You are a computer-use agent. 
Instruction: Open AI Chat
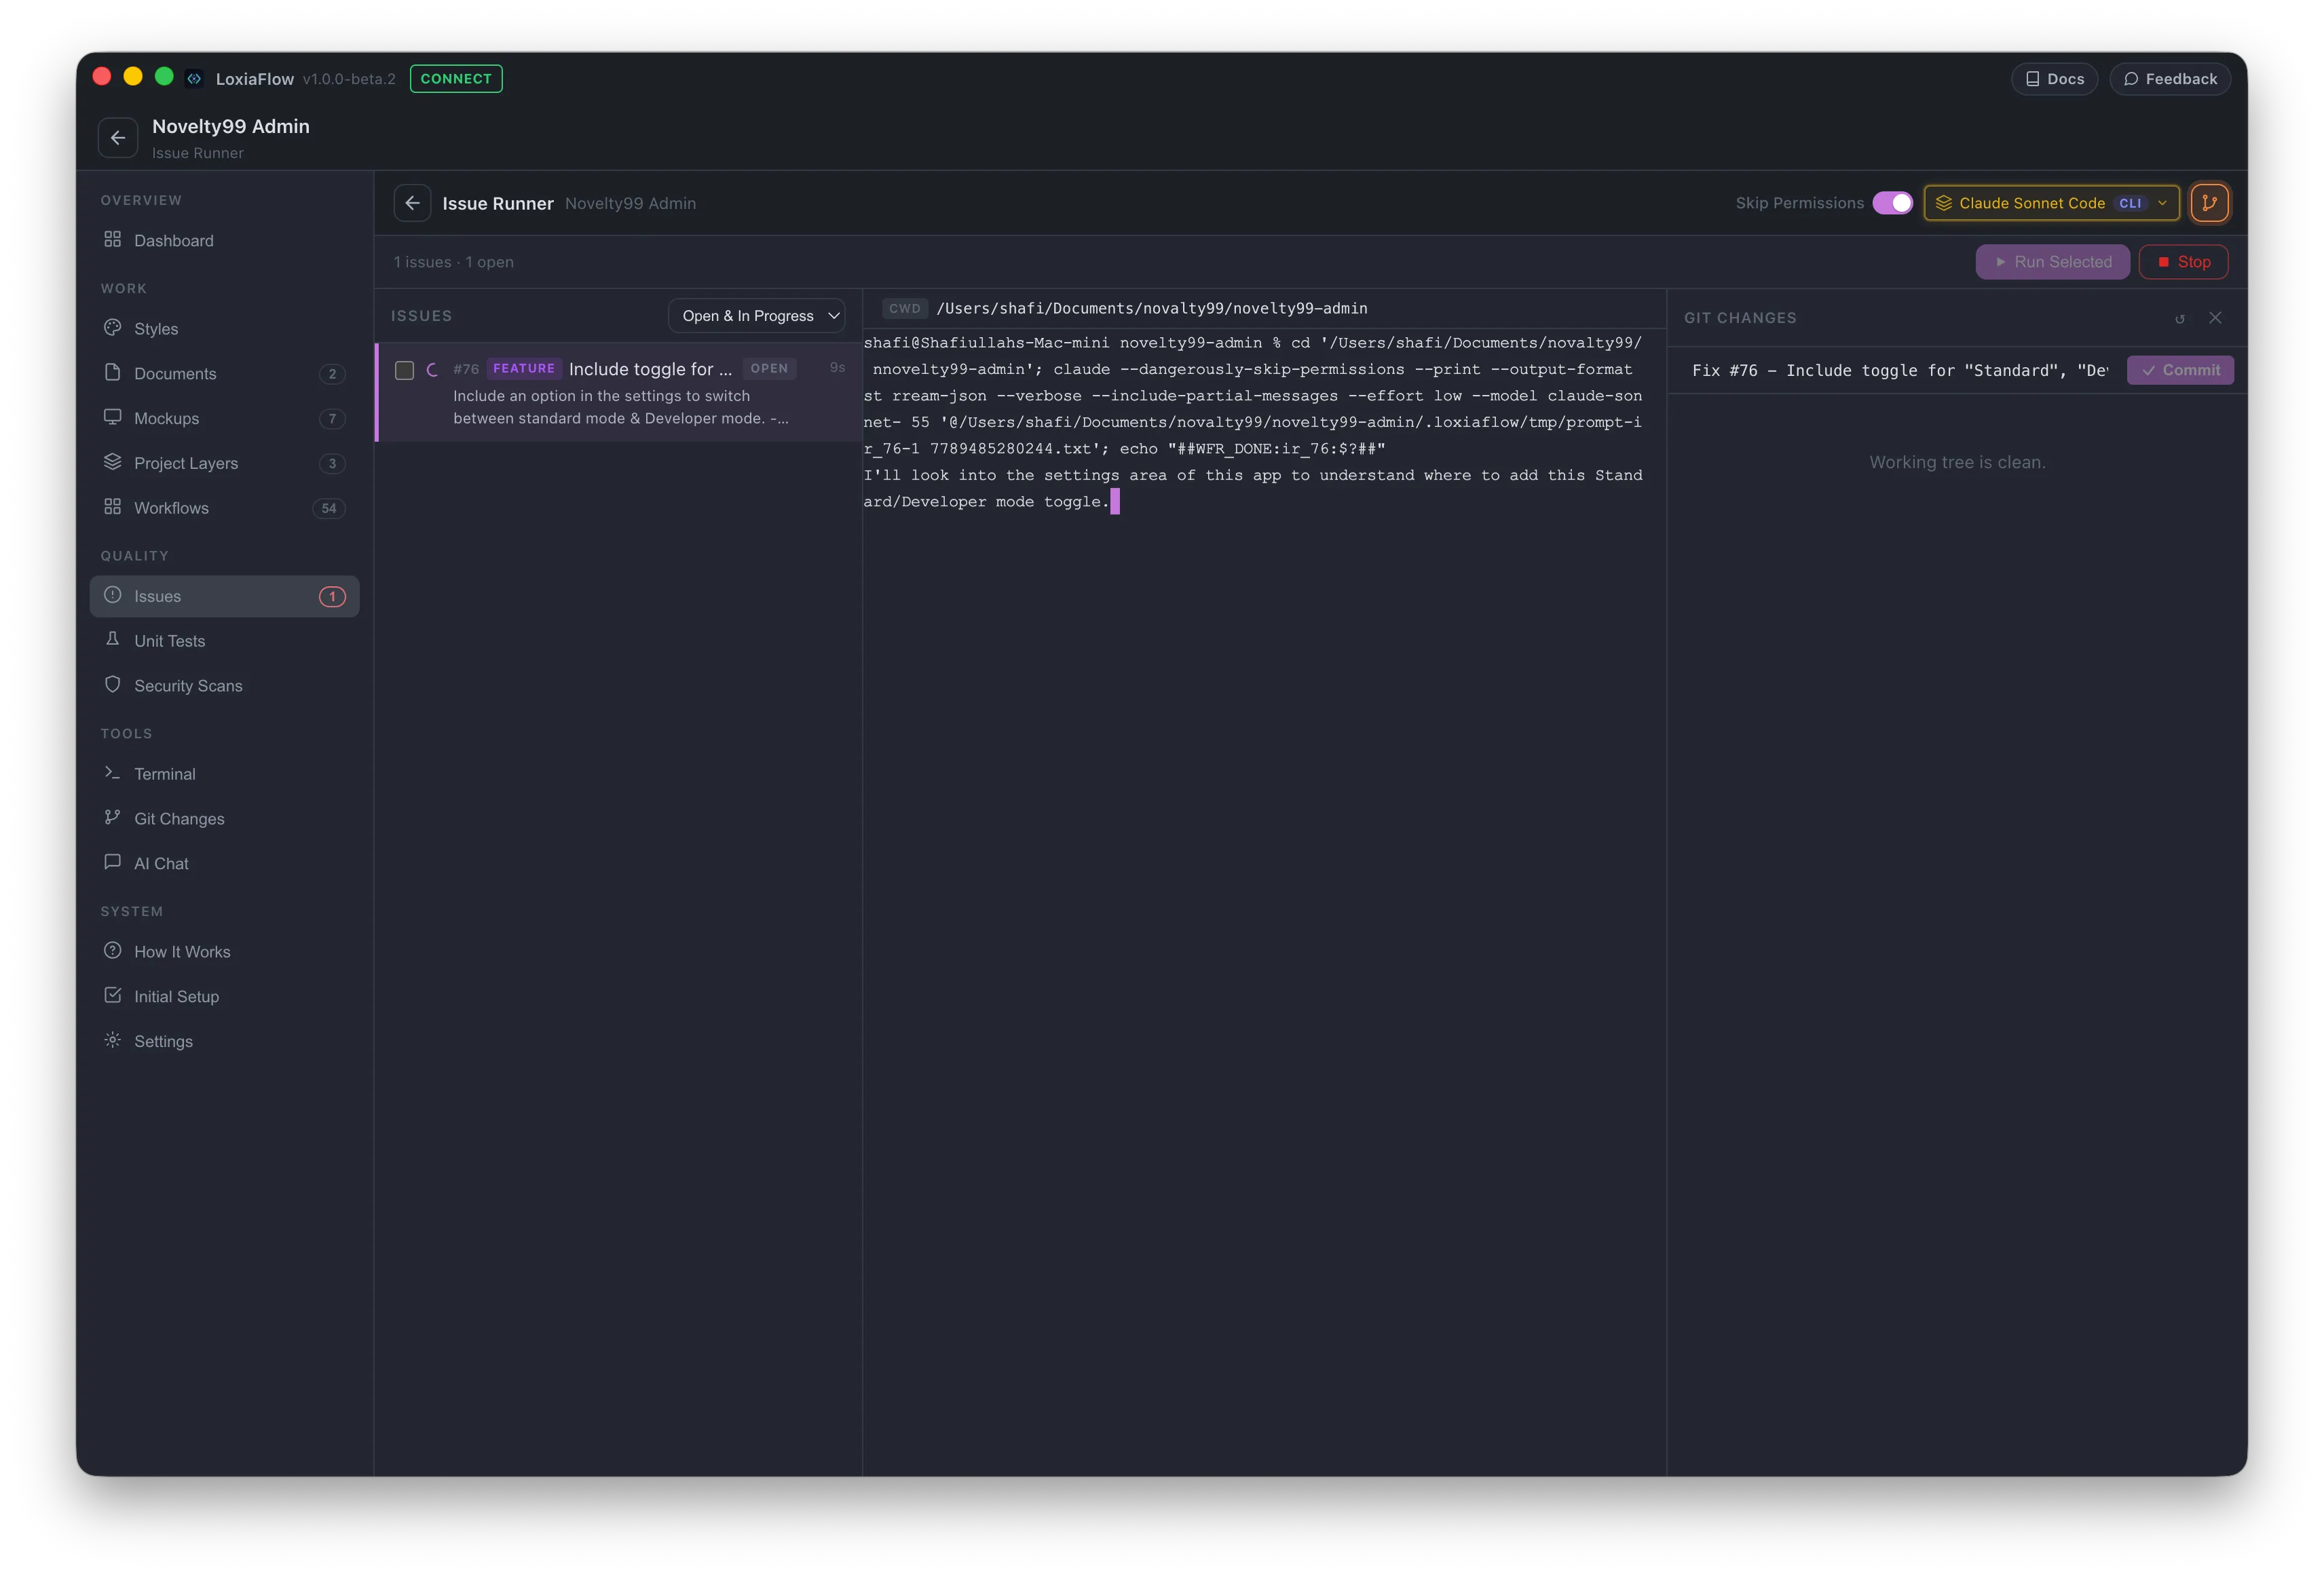(x=224, y=863)
